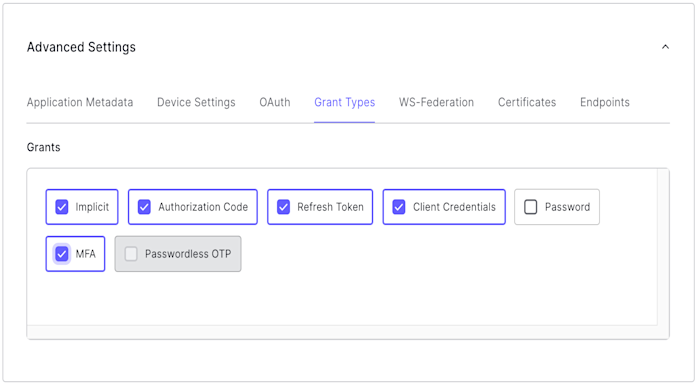Open the Device Settings tab
The height and width of the screenshot is (387, 698).
click(196, 102)
